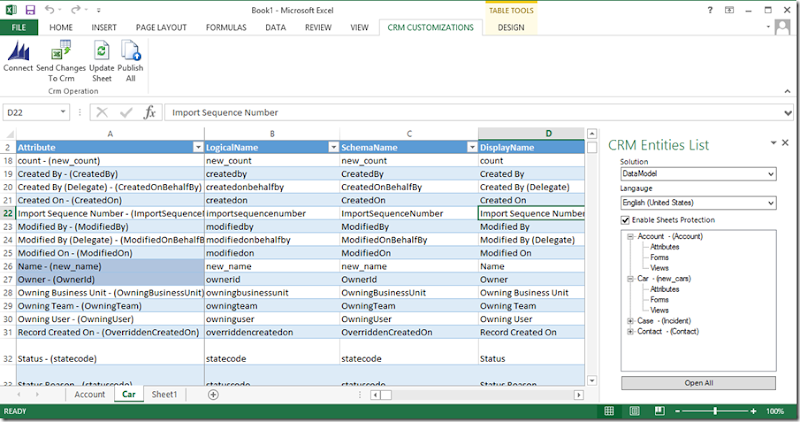The width and height of the screenshot is (800, 422).
Task: Click the Publish All icon
Action: click(131, 52)
